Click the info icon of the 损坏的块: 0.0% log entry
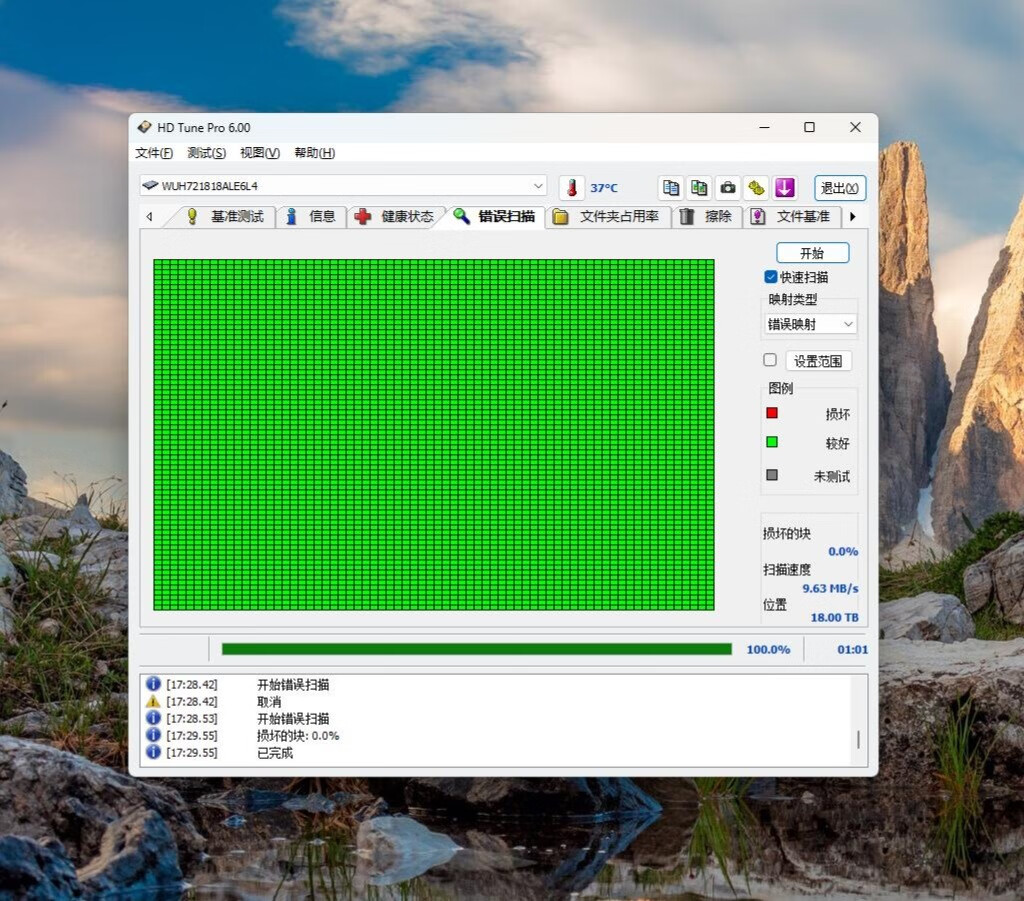This screenshot has width=1024, height=901. pyautogui.click(x=153, y=735)
